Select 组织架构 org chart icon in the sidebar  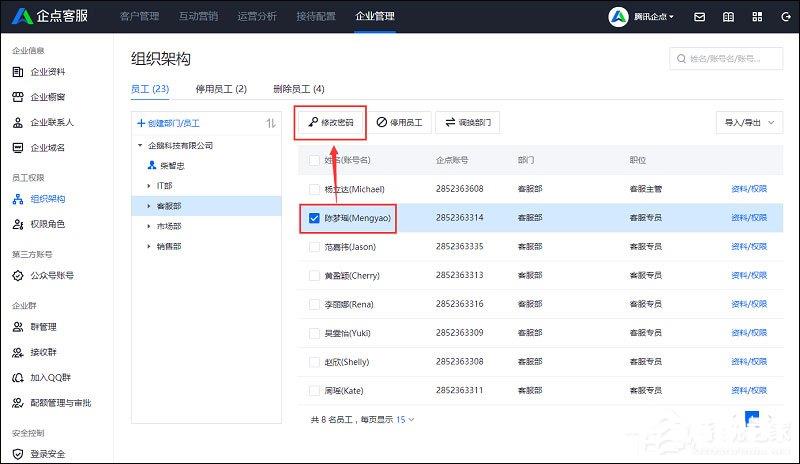coord(18,199)
